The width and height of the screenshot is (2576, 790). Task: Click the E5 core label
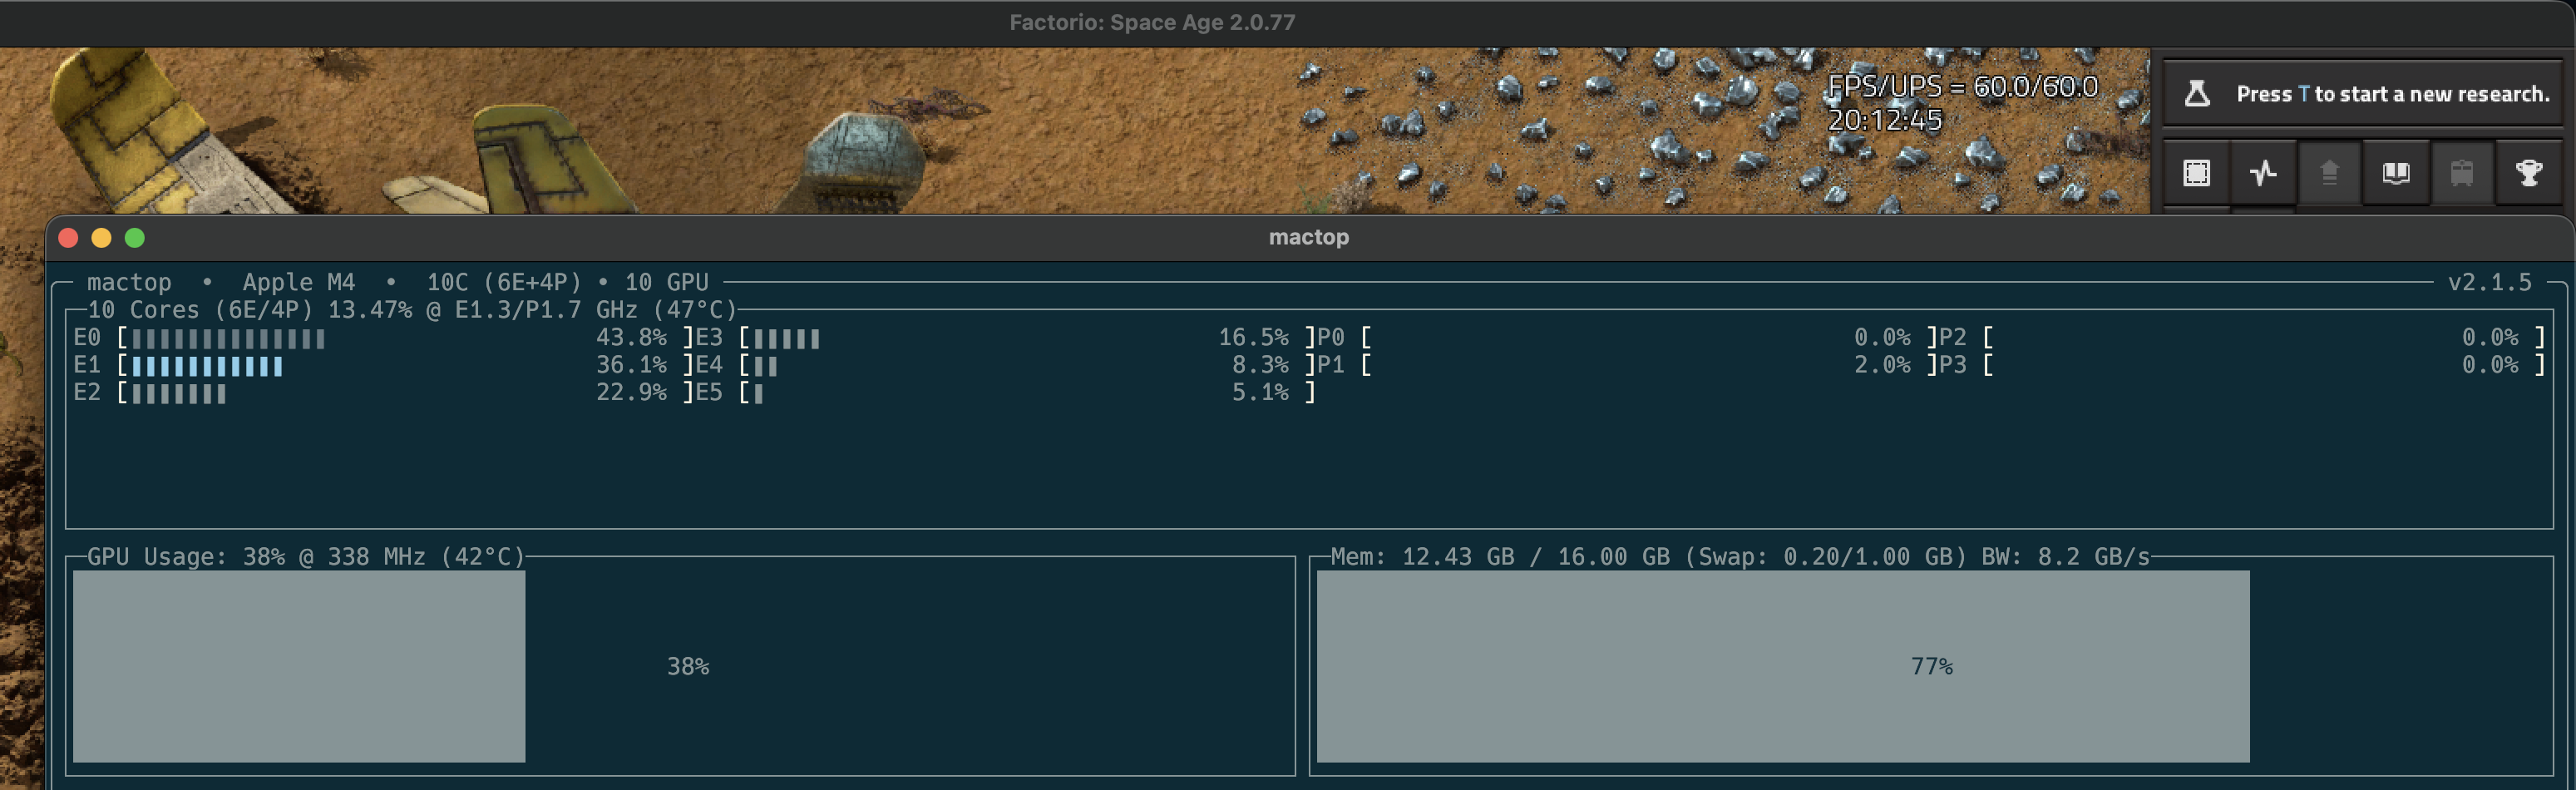pyautogui.click(x=709, y=392)
